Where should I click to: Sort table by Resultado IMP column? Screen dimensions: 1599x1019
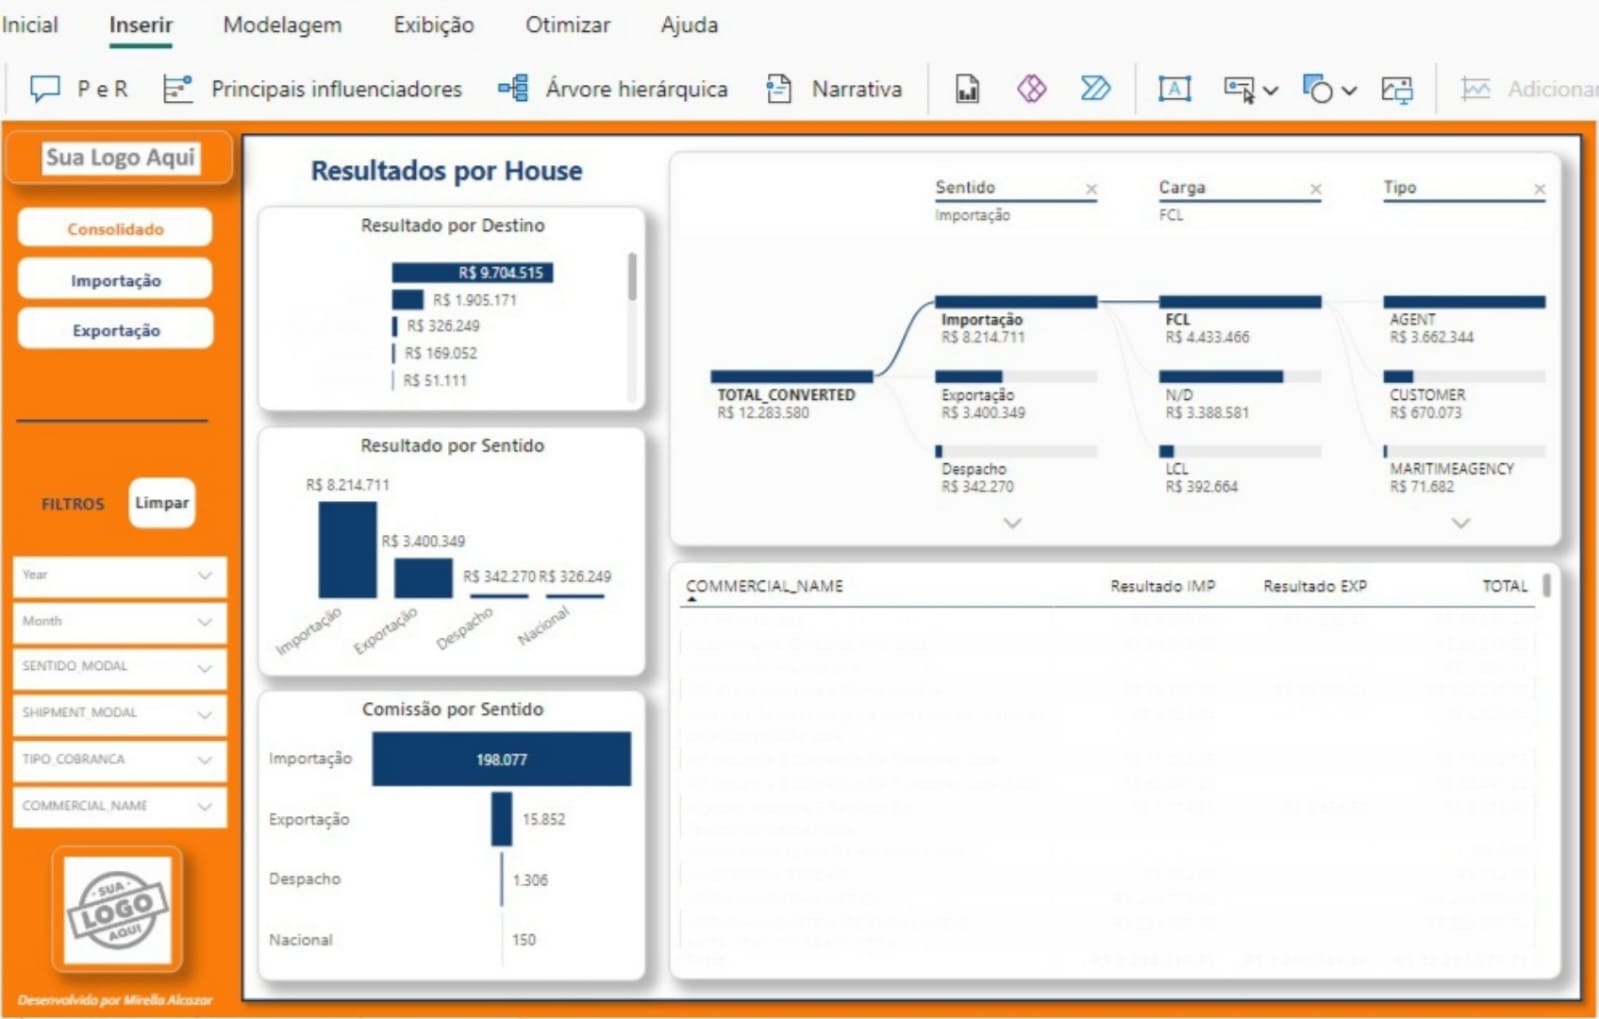(x=1163, y=586)
